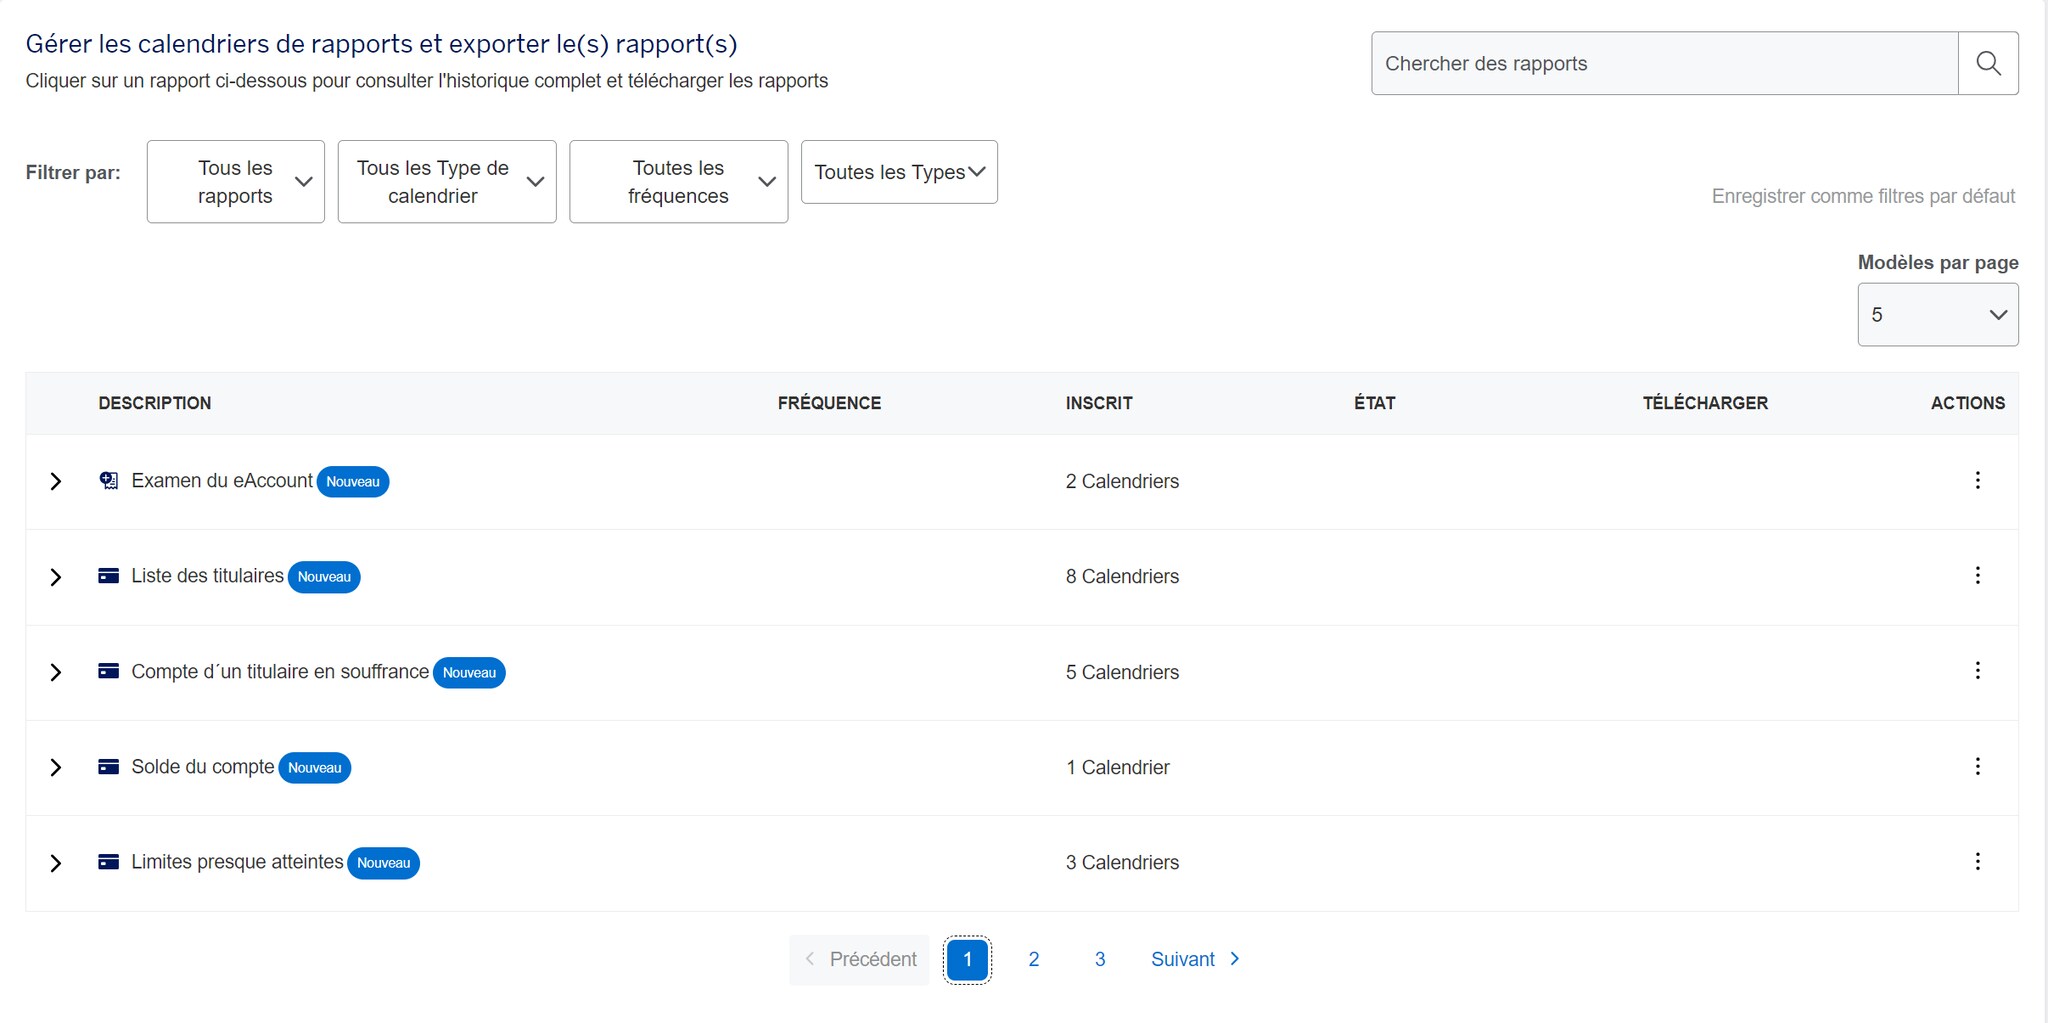Screen dimensions: 2048x1023
Task: Open actions menu for Liste des titulaires
Action: click(1977, 576)
